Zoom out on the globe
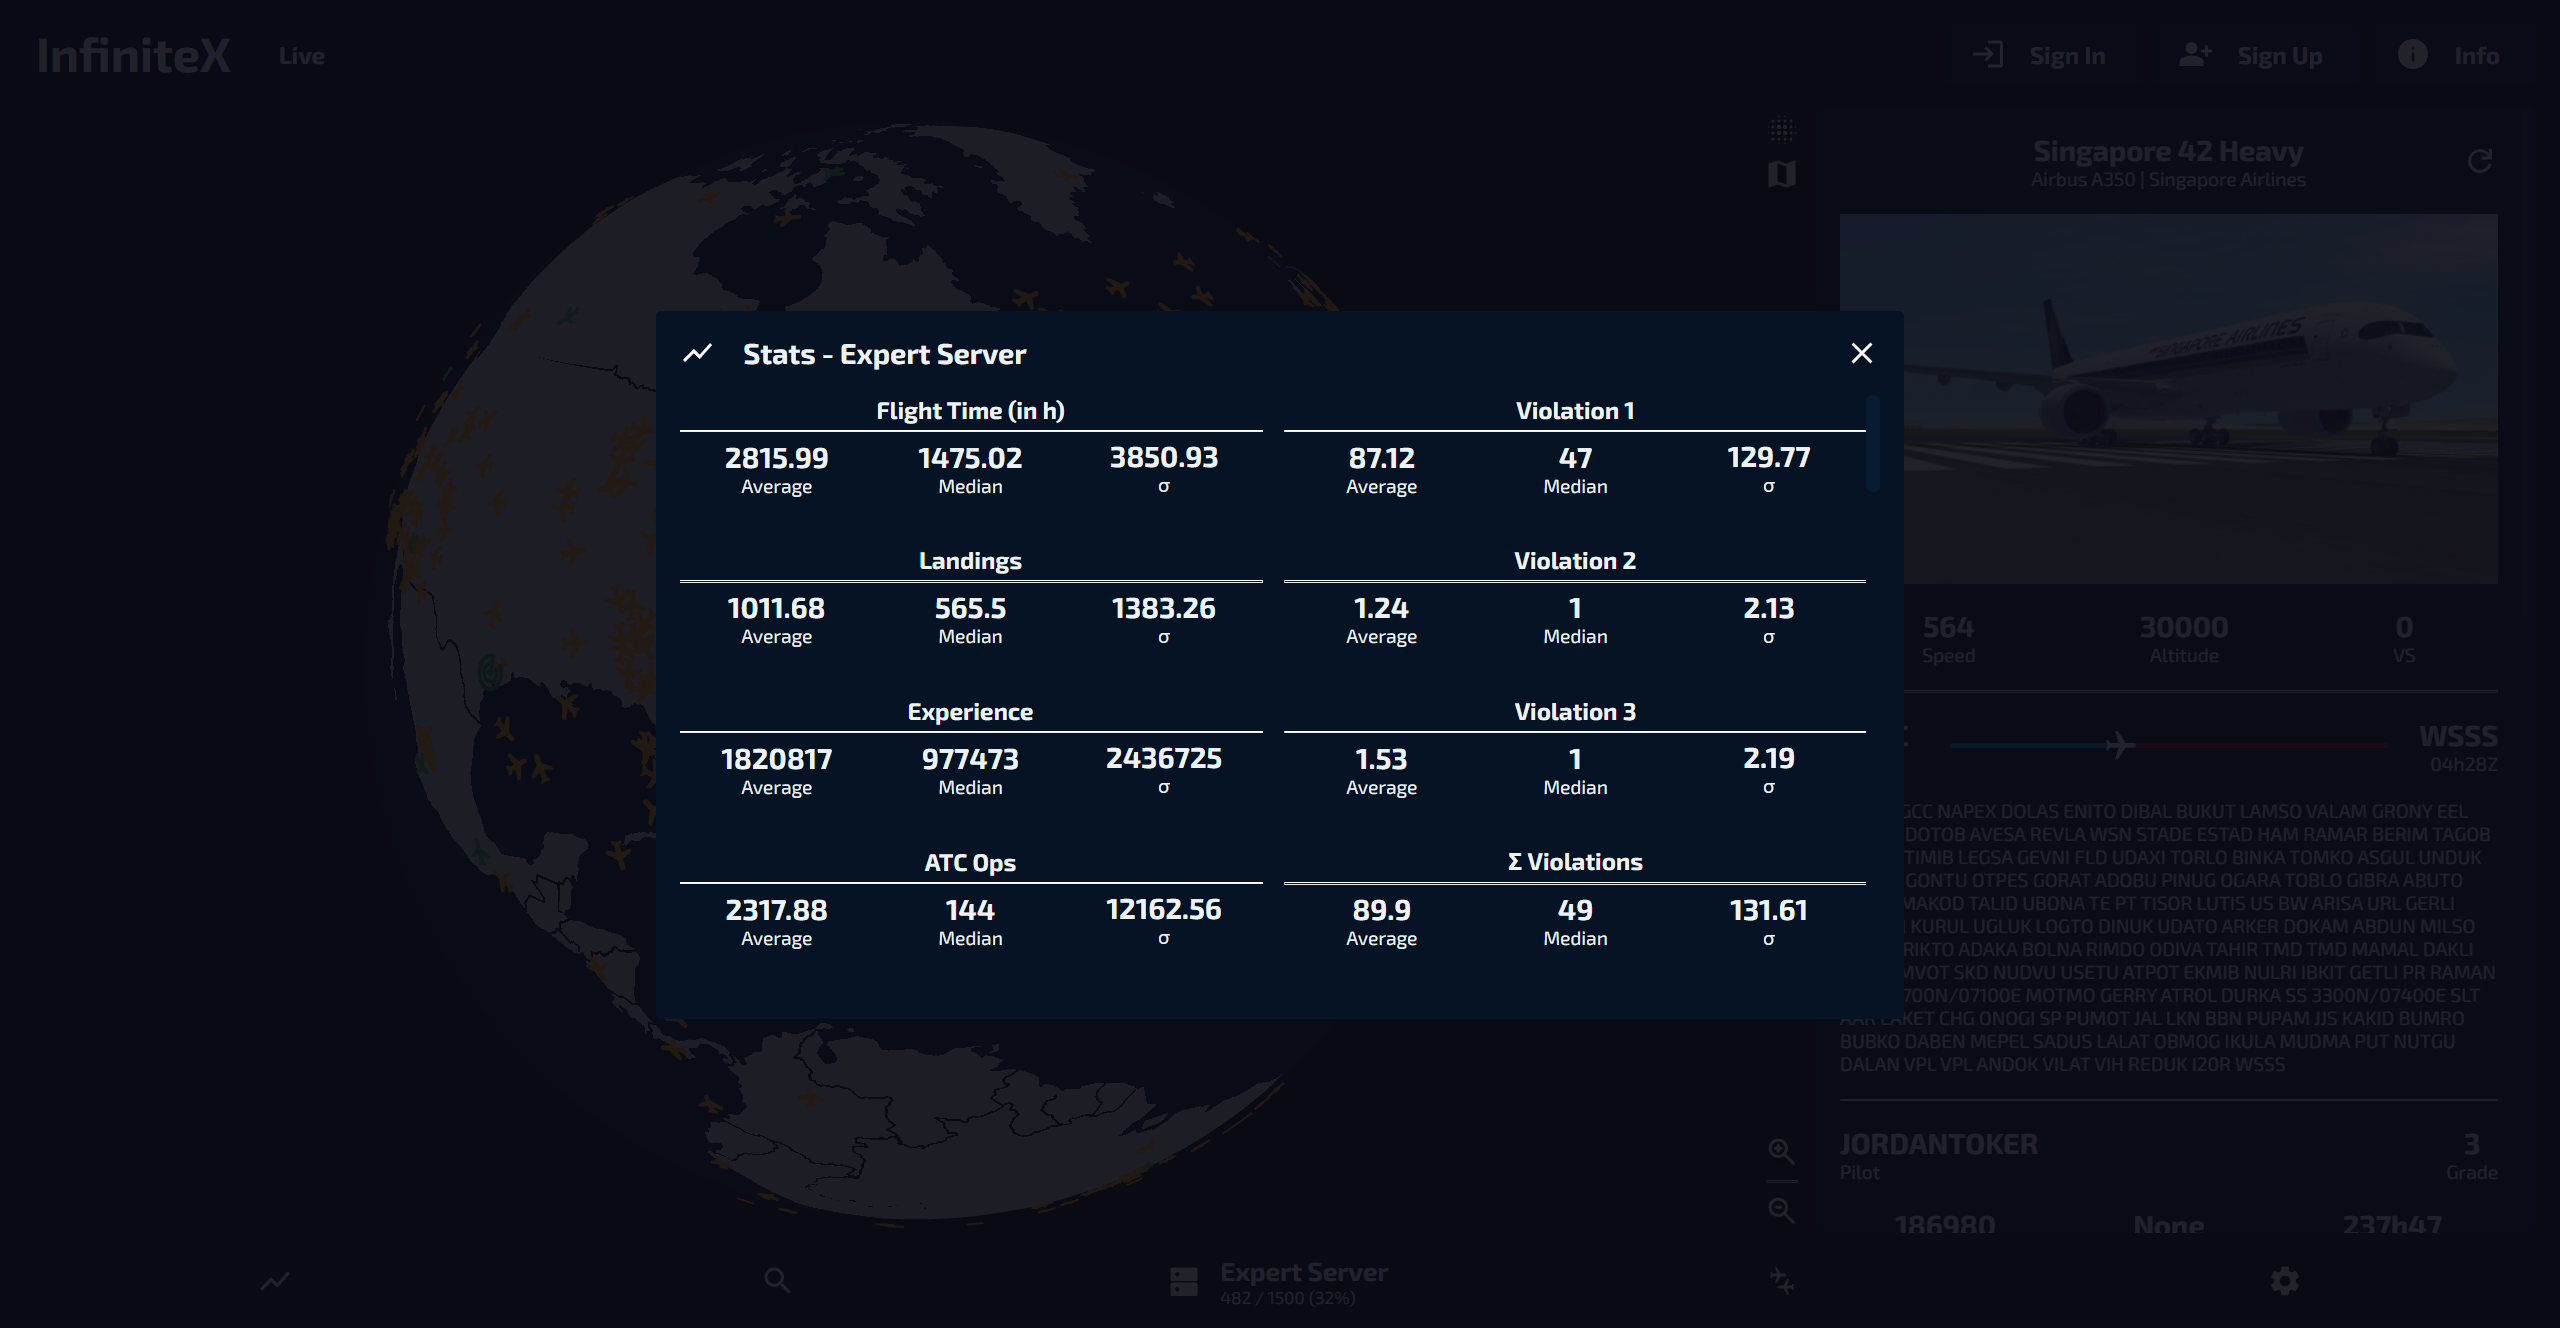 click(1781, 1211)
